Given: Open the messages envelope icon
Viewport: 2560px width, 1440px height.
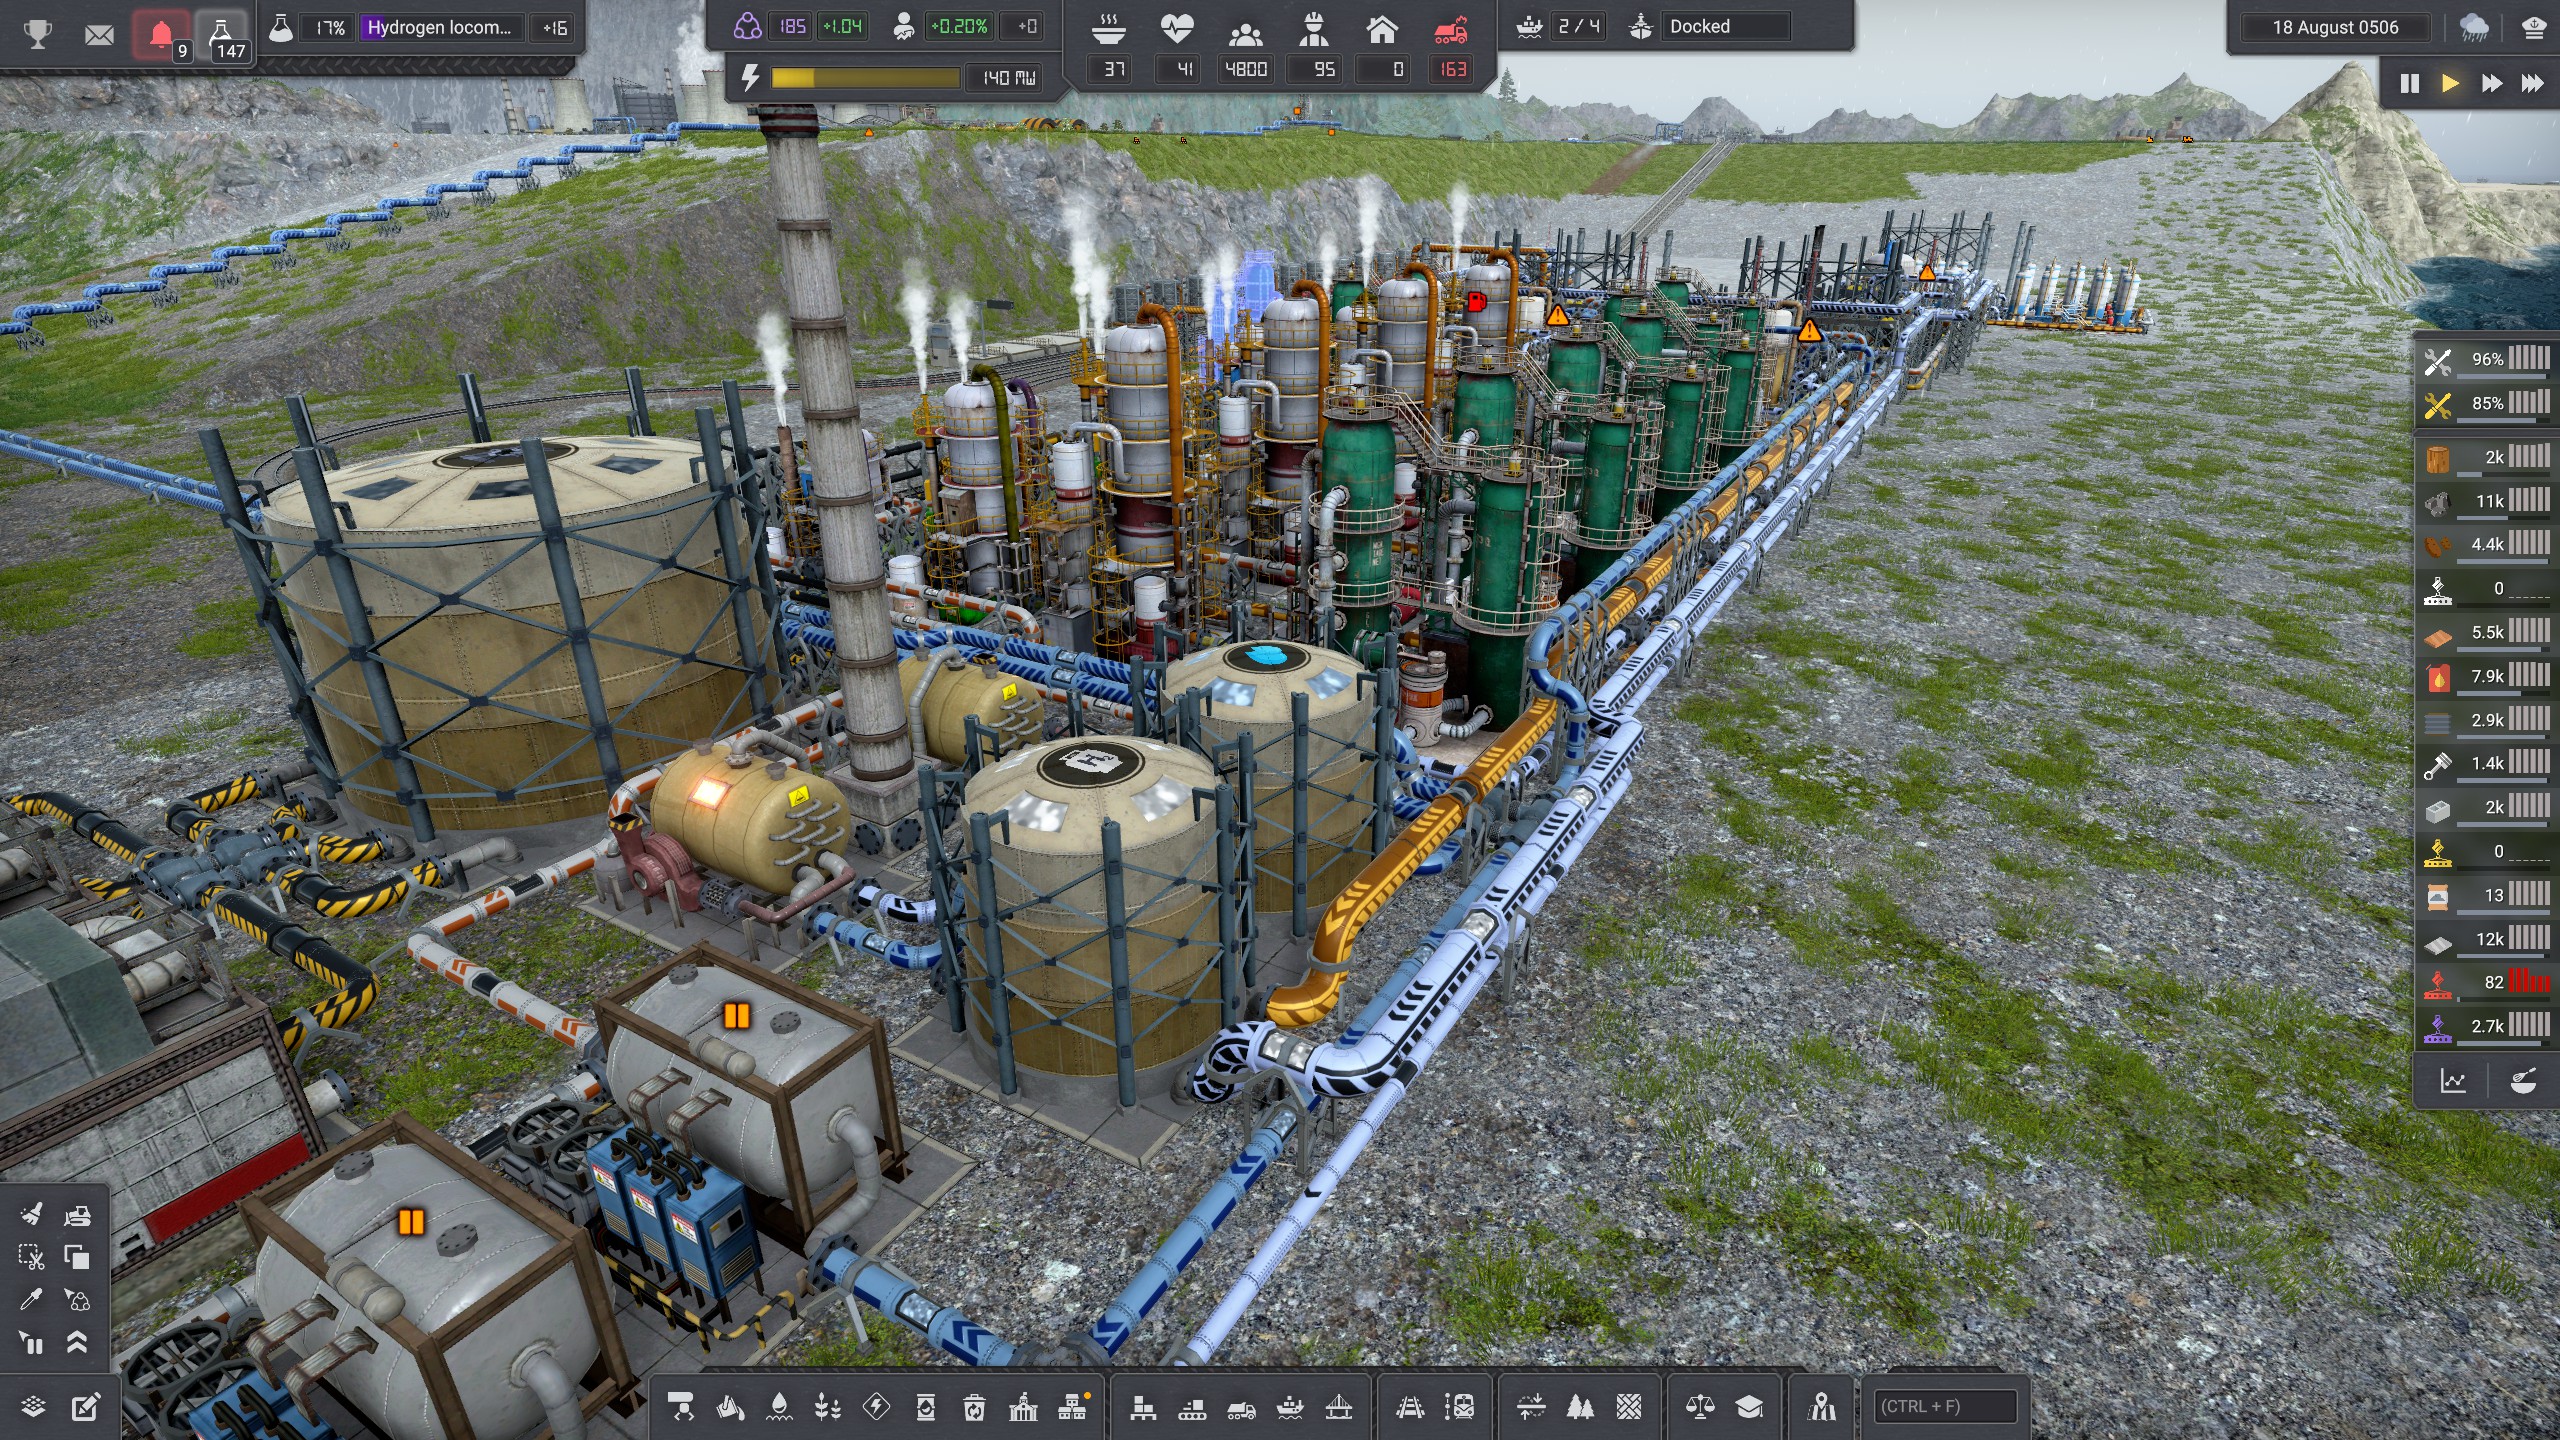Looking at the screenshot, I should 99,35.
